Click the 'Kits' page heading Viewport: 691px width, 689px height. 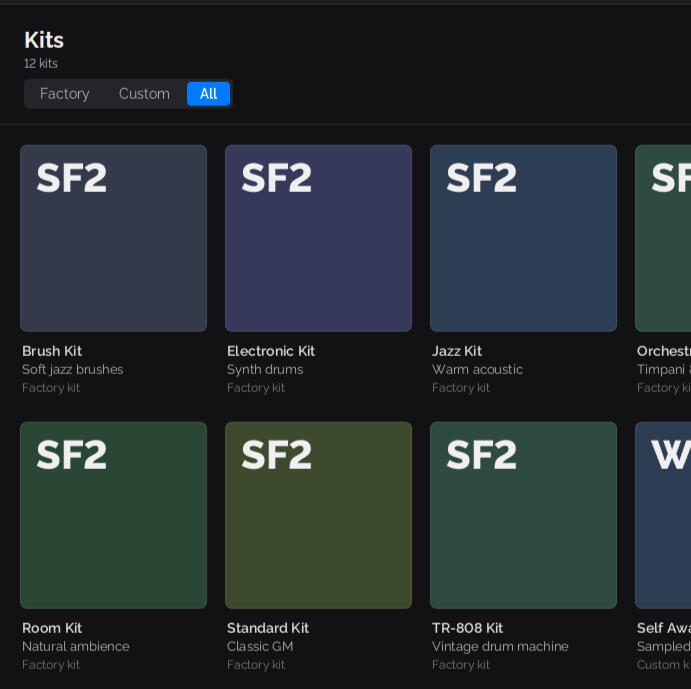(x=44, y=40)
